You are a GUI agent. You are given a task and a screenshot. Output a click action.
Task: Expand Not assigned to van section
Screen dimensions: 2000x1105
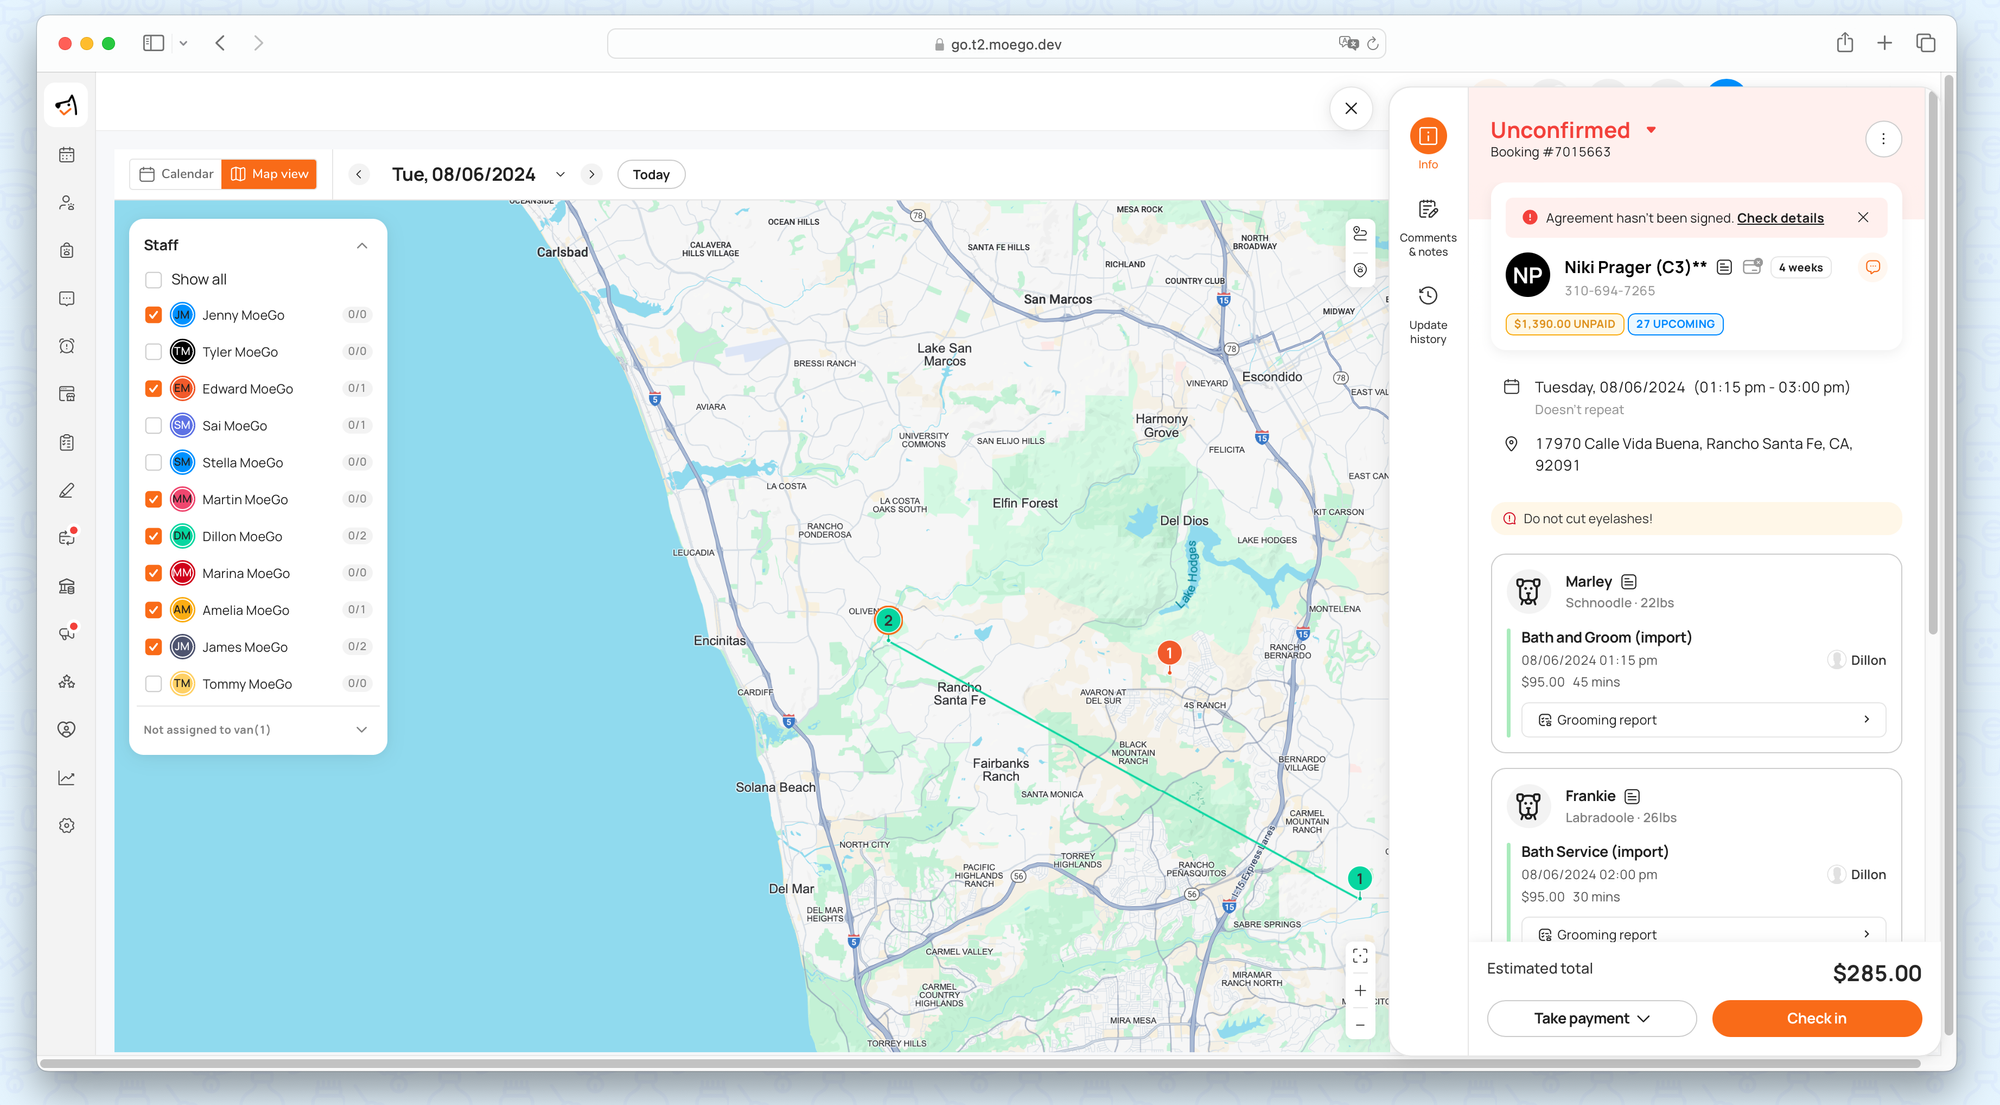coord(361,730)
